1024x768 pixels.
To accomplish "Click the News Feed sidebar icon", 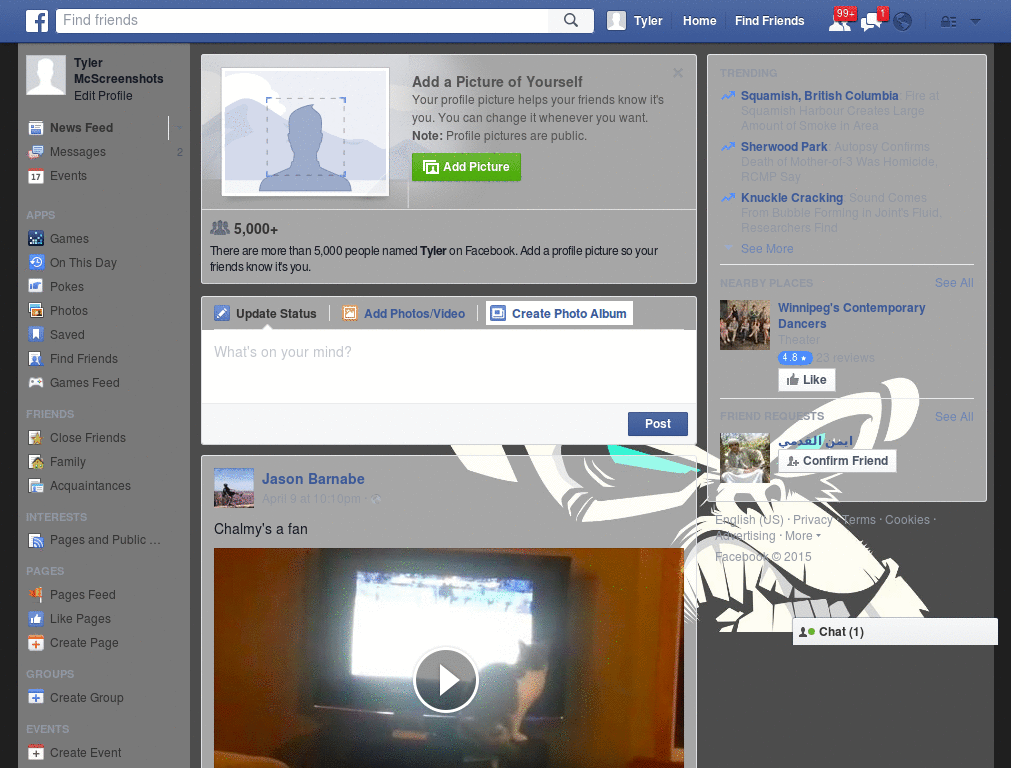I will [36, 127].
